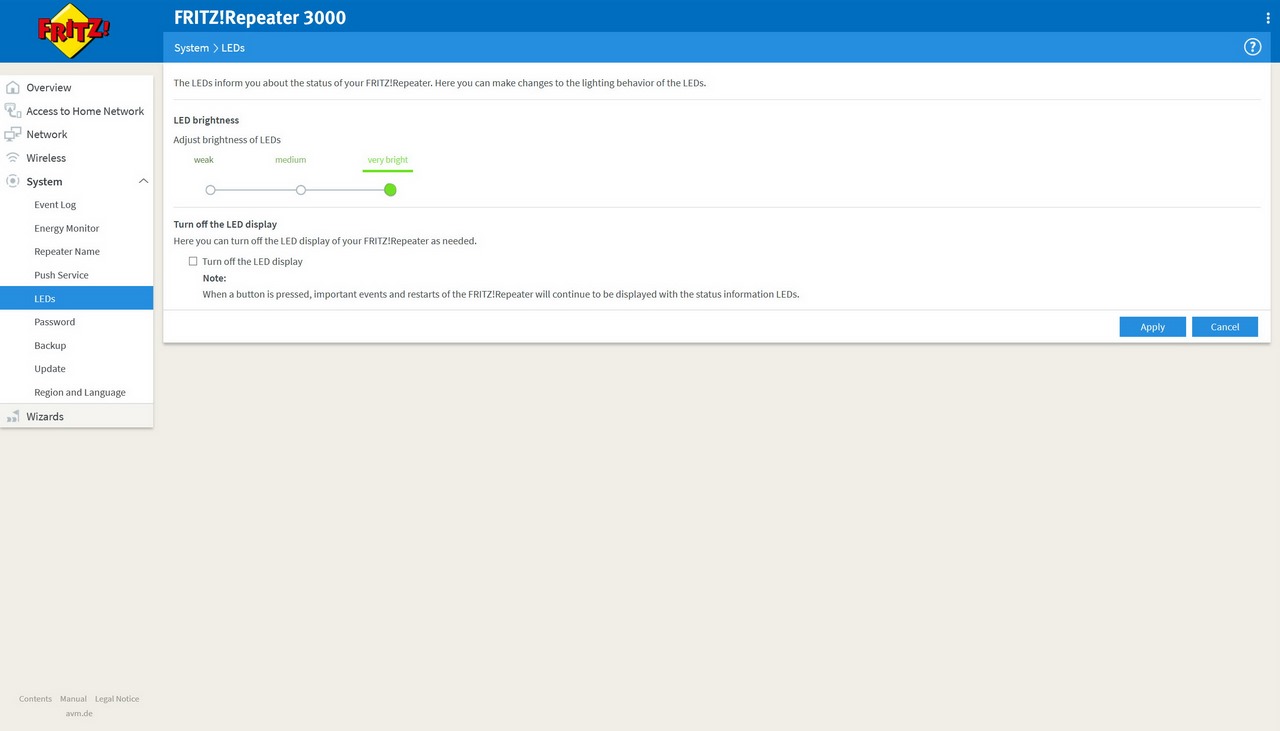Click the Access to Home Network icon
Image resolution: width=1280 pixels, height=731 pixels.
pos(13,111)
